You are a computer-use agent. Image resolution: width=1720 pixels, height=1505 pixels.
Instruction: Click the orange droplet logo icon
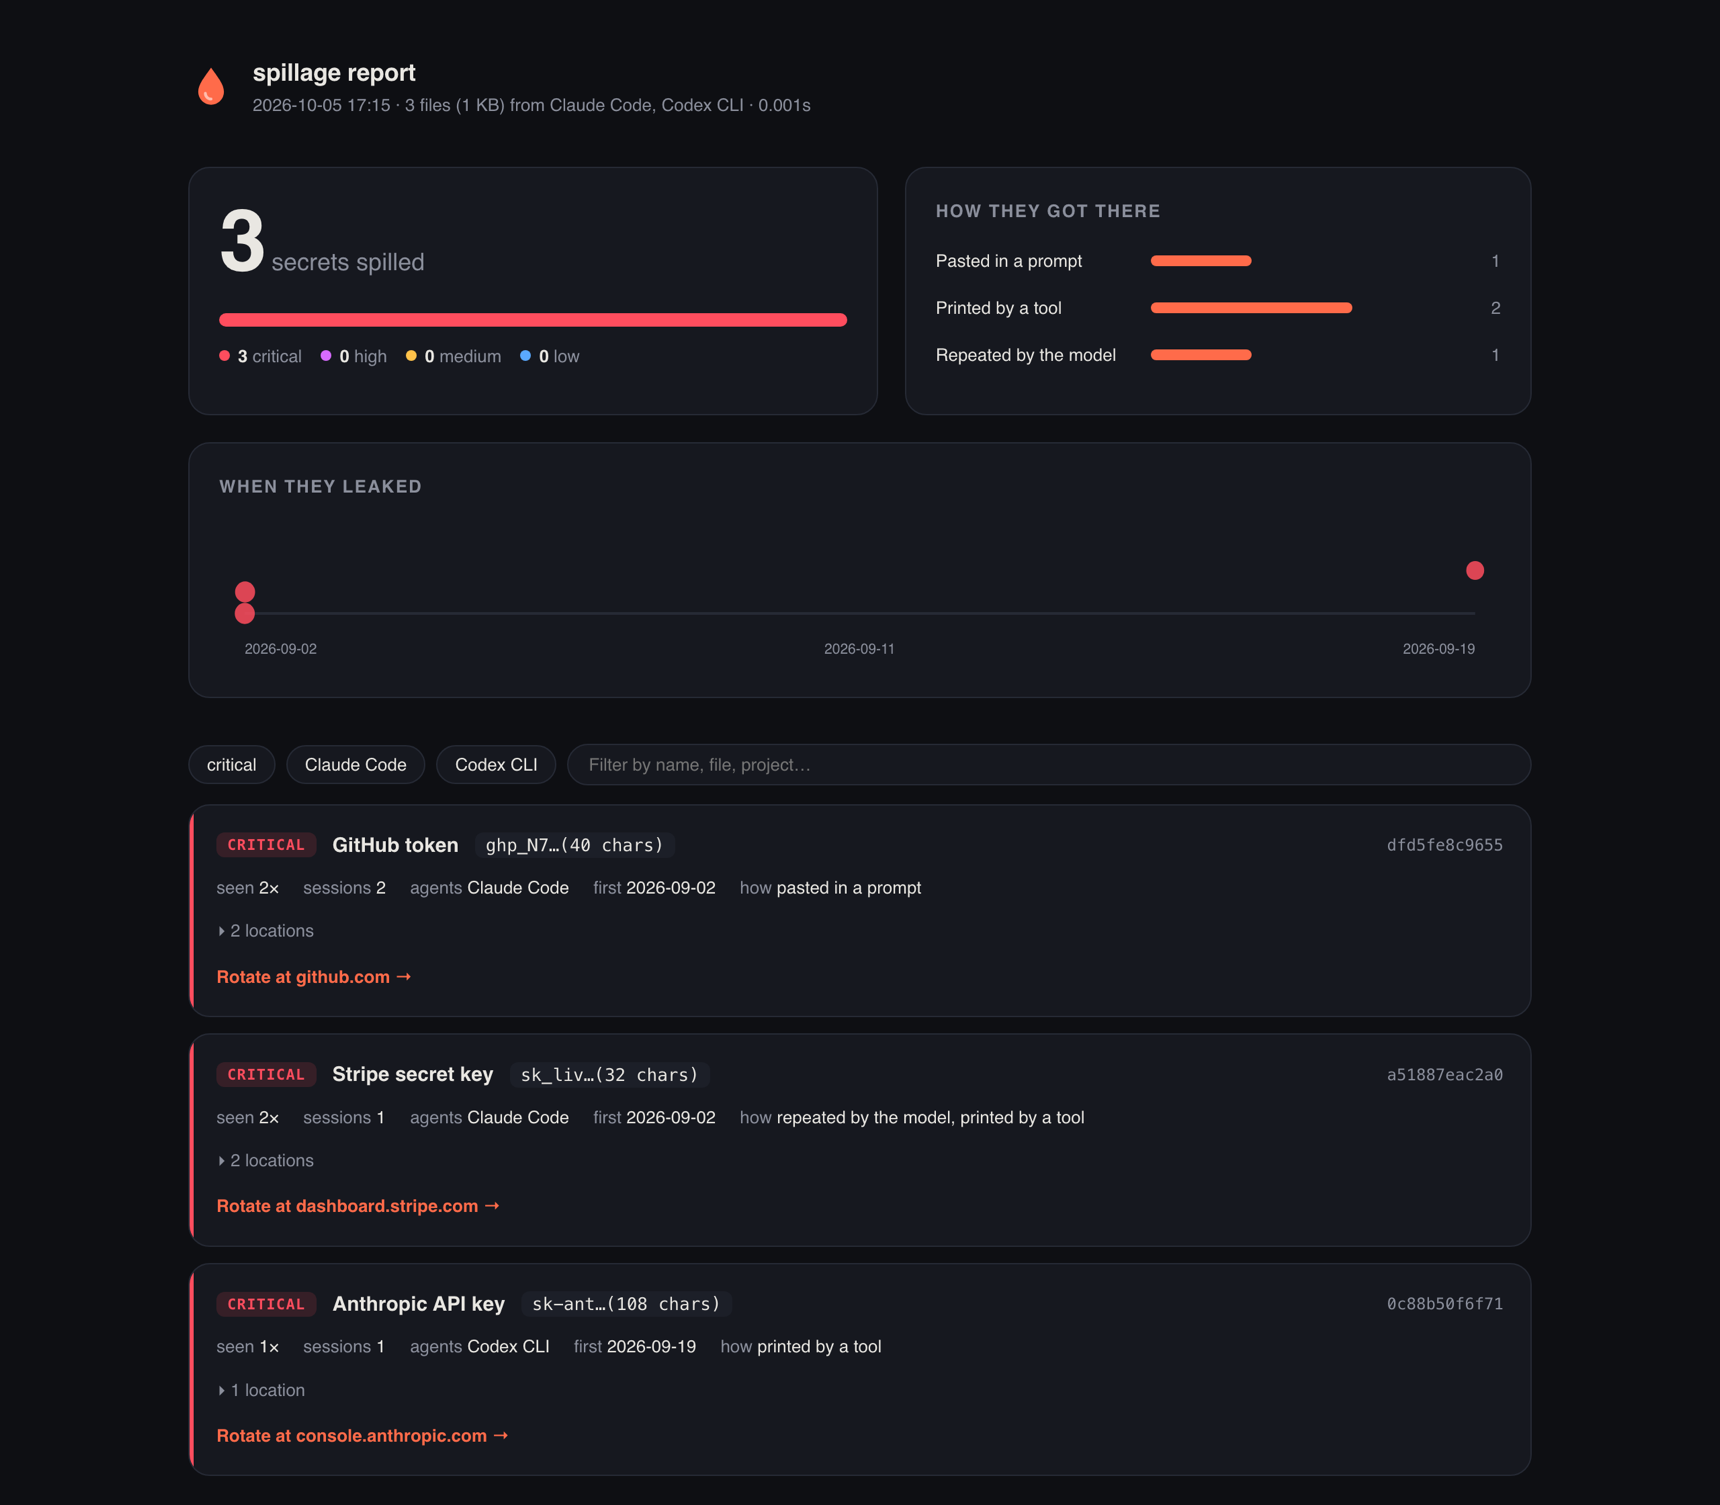coord(211,86)
